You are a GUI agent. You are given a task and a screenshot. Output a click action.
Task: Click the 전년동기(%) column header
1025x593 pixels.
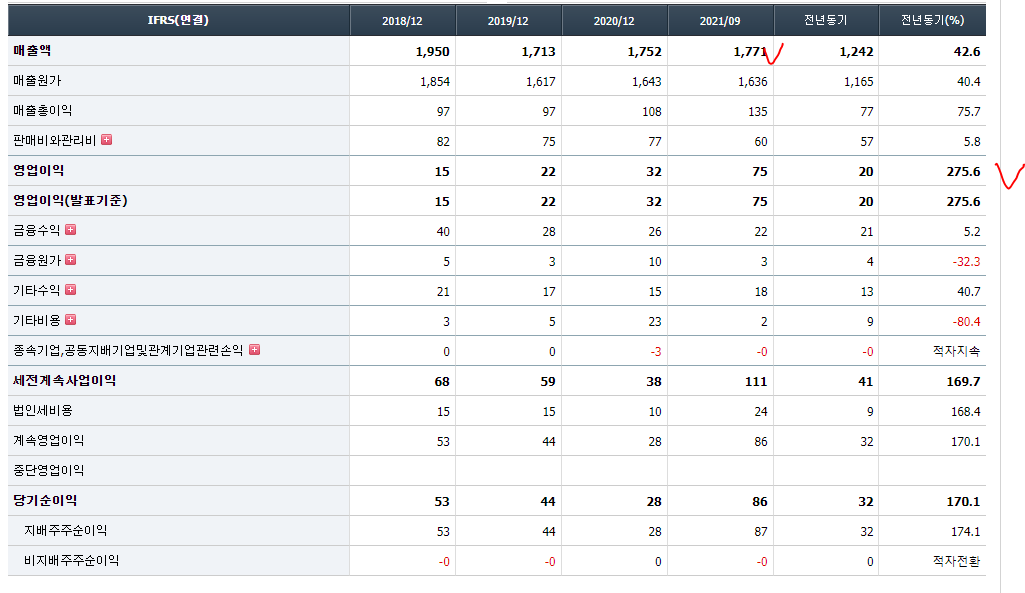(932, 20)
